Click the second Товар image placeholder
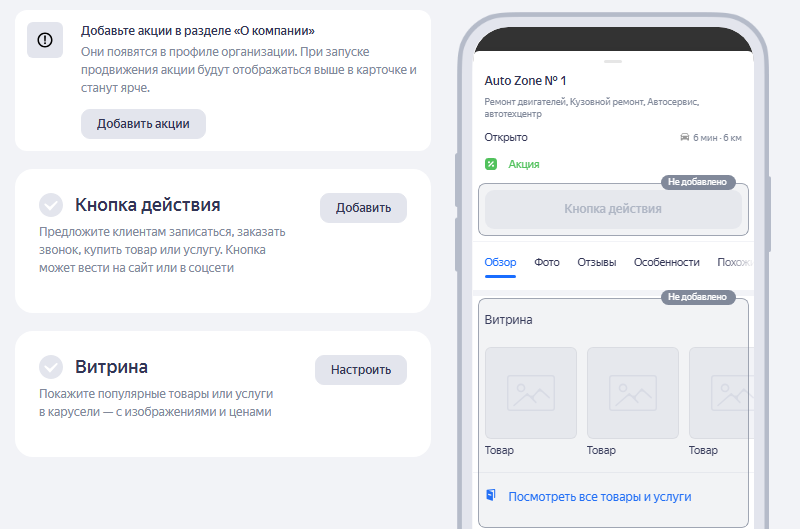 tap(633, 393)
